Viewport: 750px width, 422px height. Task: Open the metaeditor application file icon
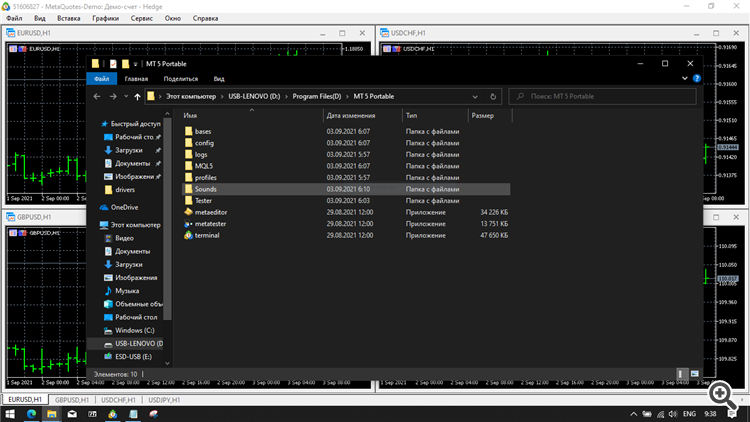pyautogui.click(x=188, y=212)
